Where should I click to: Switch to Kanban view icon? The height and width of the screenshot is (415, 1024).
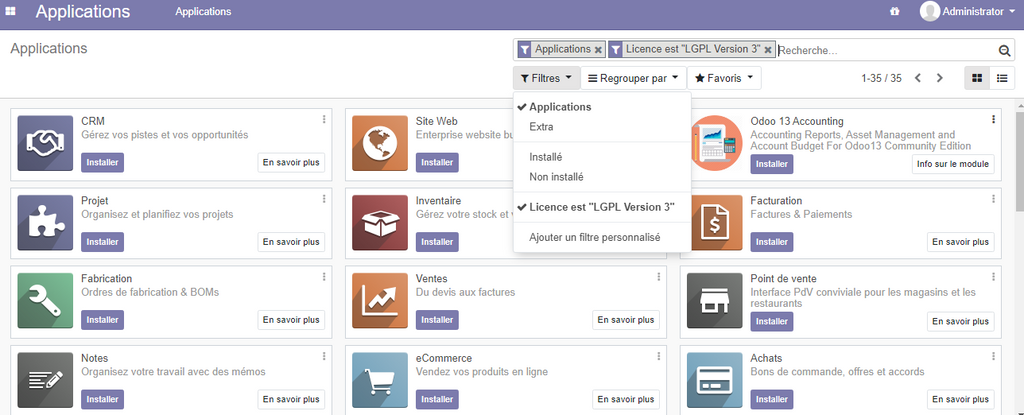click(977, 78)
